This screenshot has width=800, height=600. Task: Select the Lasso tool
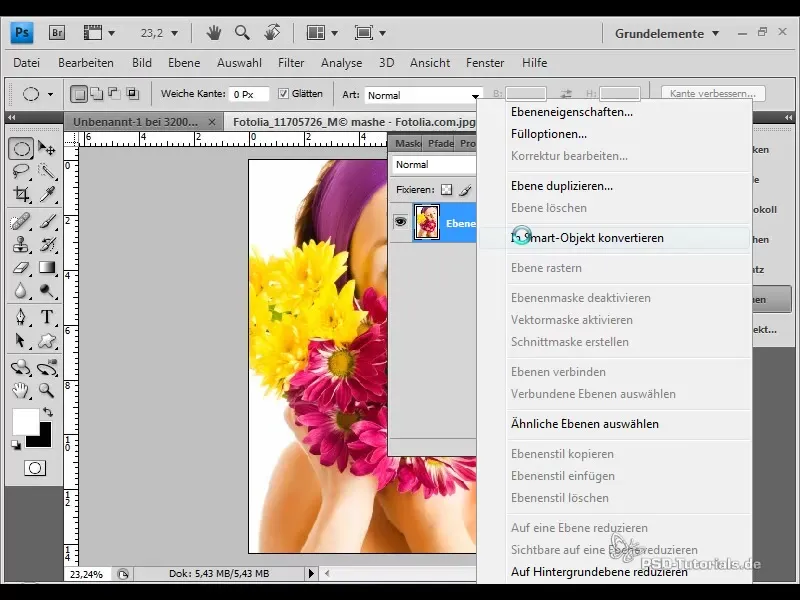click(21, 171)
